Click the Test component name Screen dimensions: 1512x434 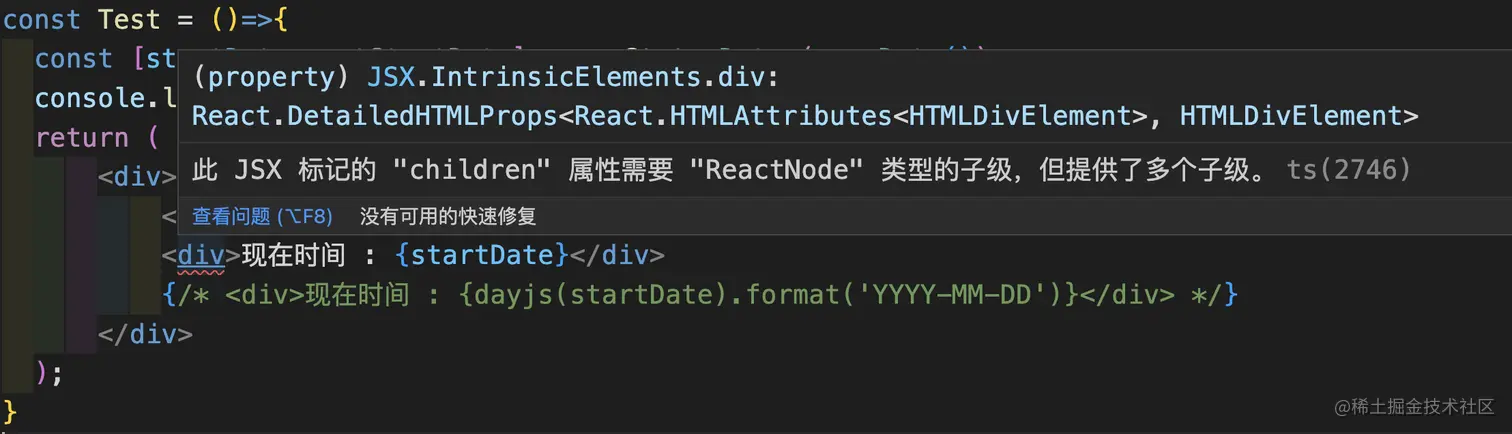pyautogui.click(x=129, y=19)
